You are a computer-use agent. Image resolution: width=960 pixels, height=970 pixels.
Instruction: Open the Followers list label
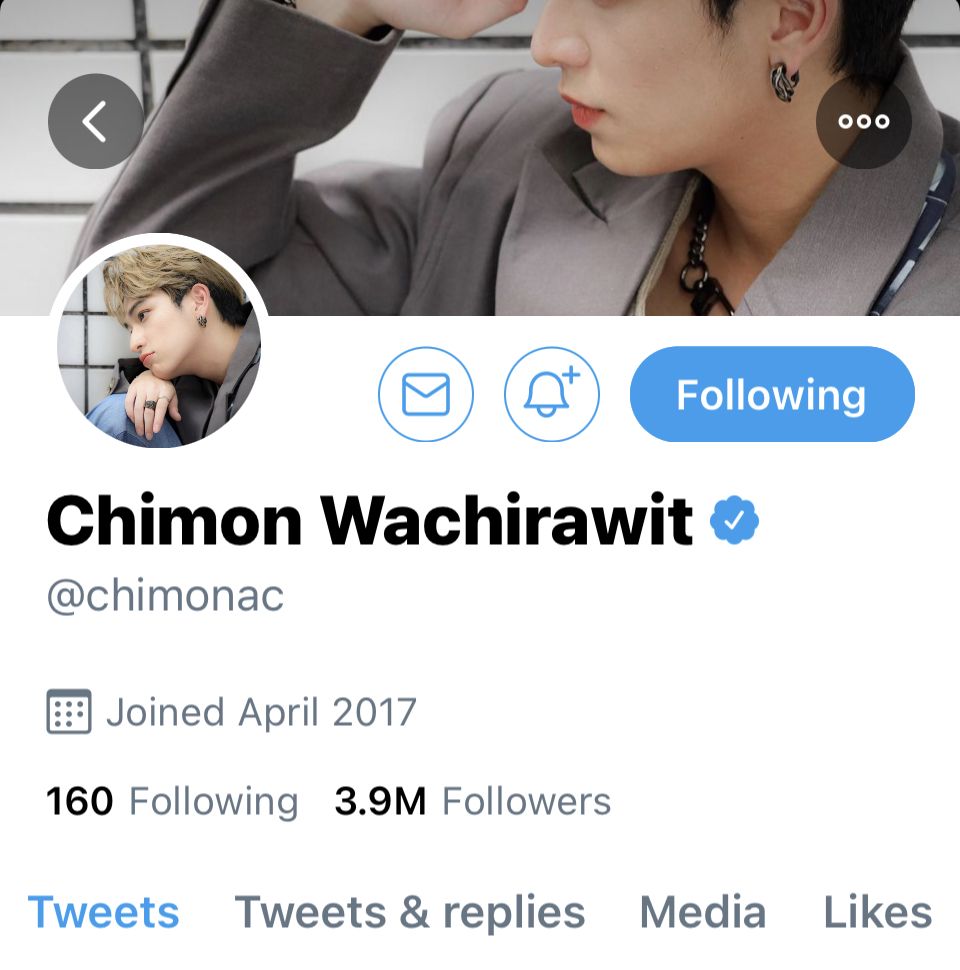point(526,801)
